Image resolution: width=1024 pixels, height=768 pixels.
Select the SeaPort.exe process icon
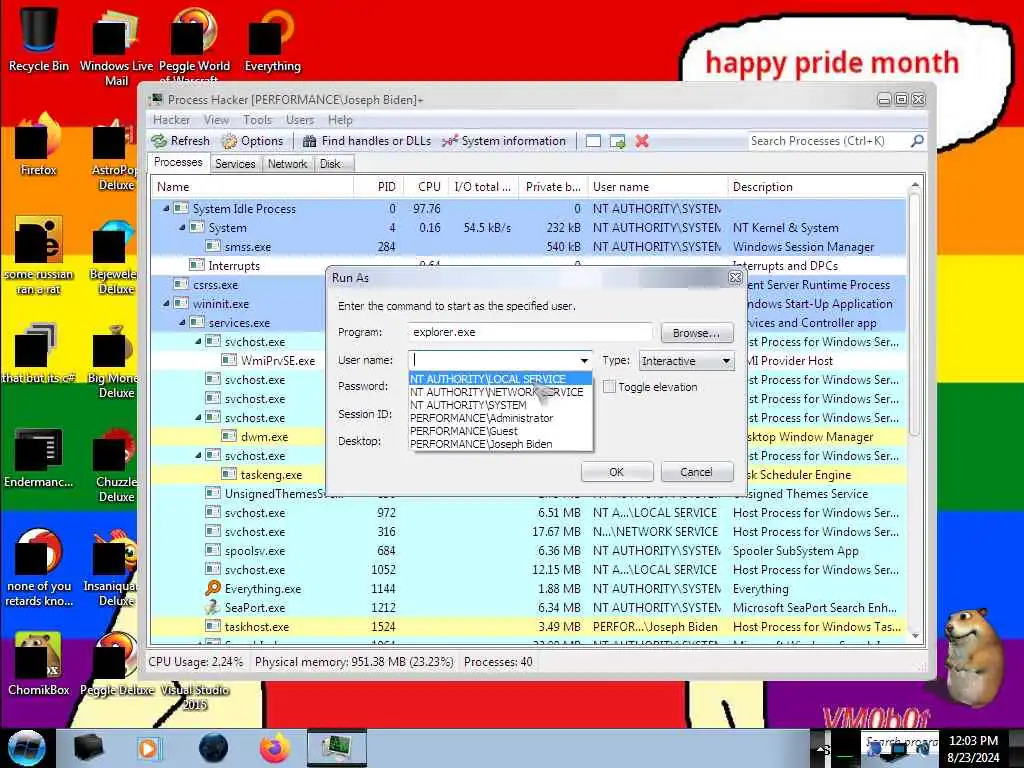213,607
